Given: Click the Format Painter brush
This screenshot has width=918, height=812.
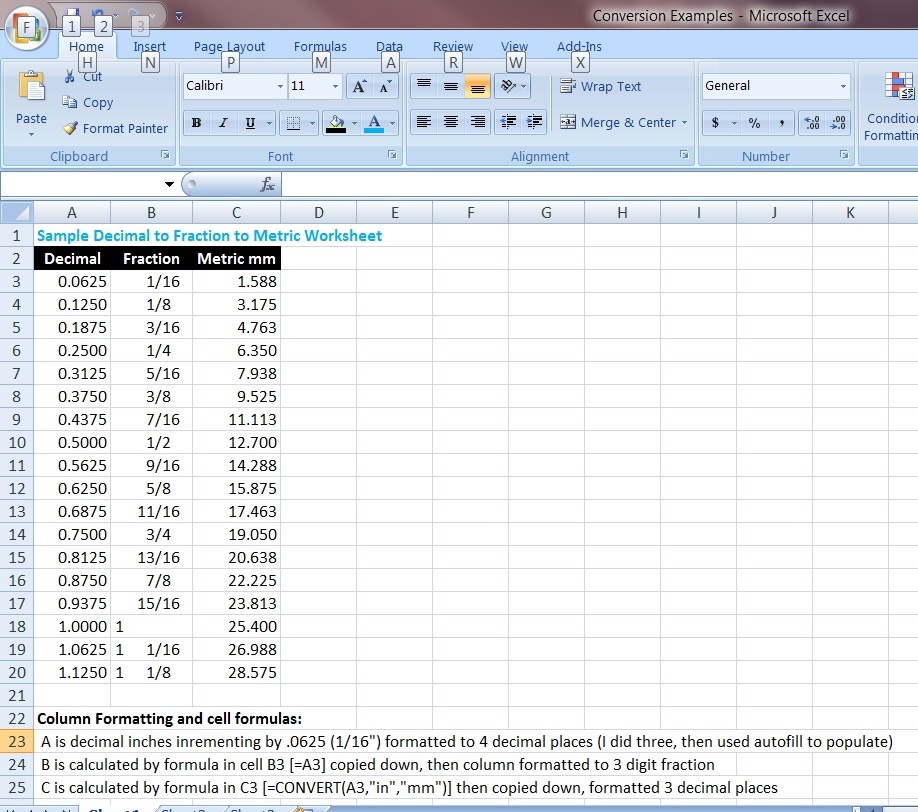Looking at the screenshot, I should coord(70,128).
